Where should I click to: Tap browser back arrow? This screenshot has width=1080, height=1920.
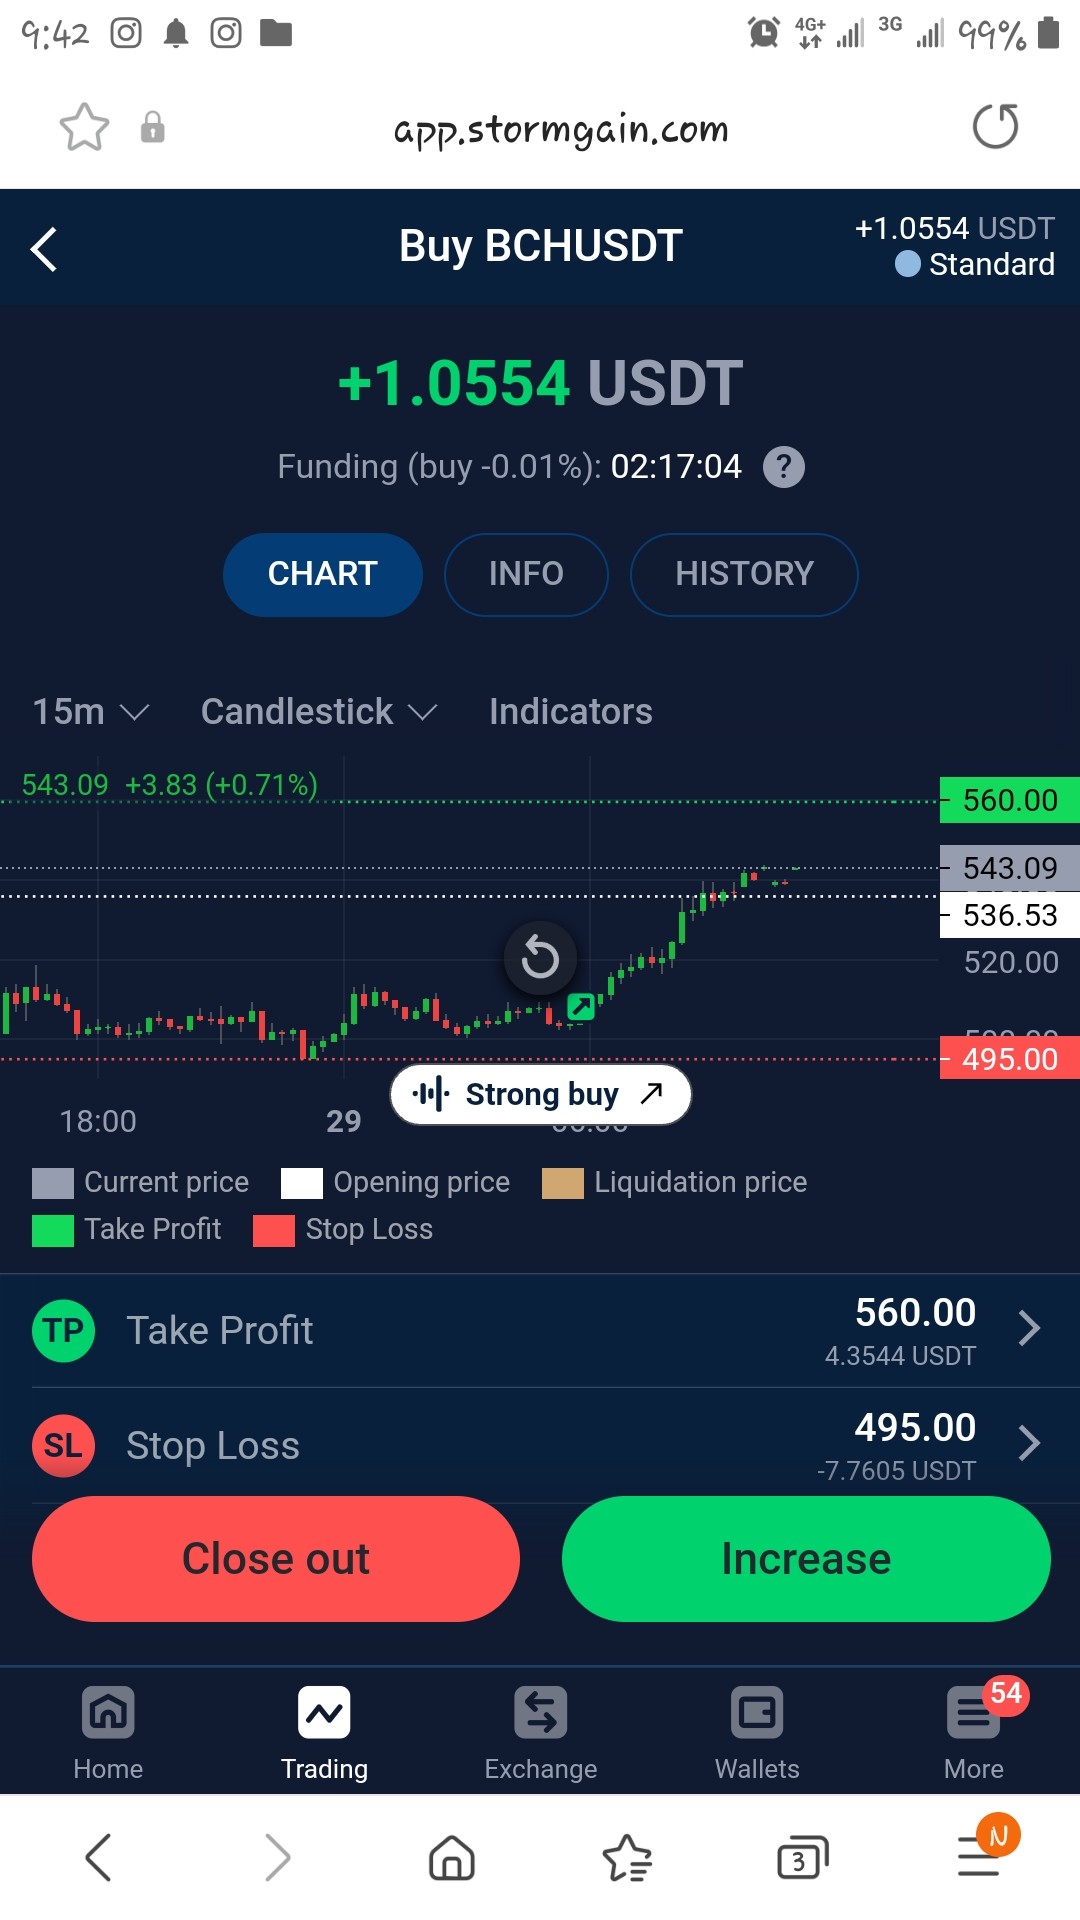[x=98, y=1857]
